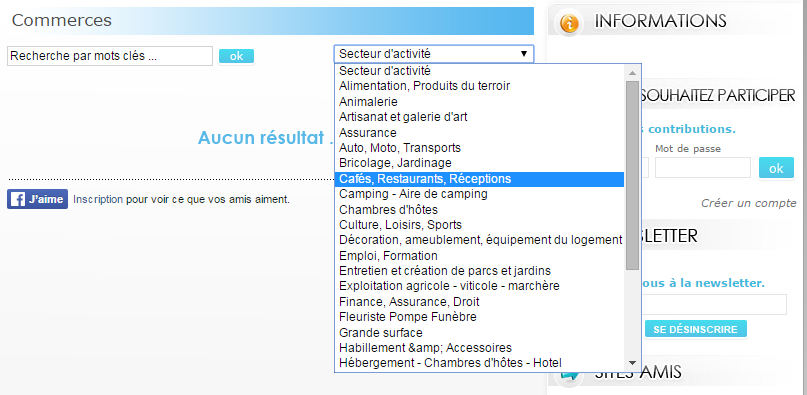807x395 pixels.
Task: Click the scroll up arrow of dropdown list
Action: point(632,71)
